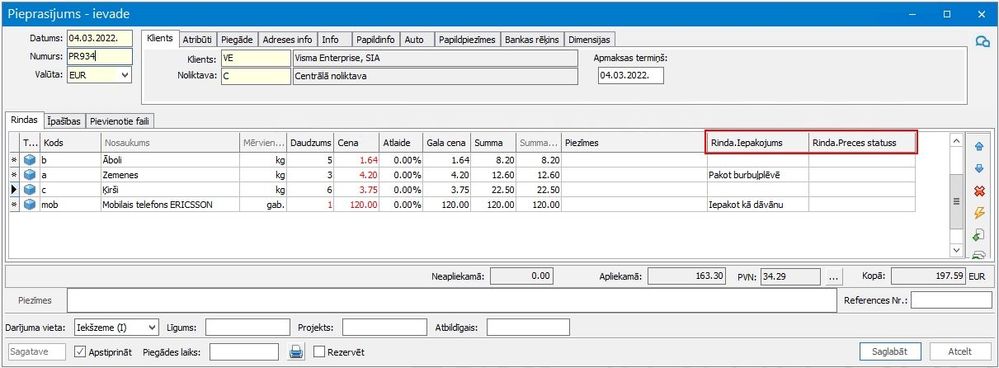999x368 pixels.
Task: Click the Rinda.Preces statuss column header
Action: (x=862, y=143)
